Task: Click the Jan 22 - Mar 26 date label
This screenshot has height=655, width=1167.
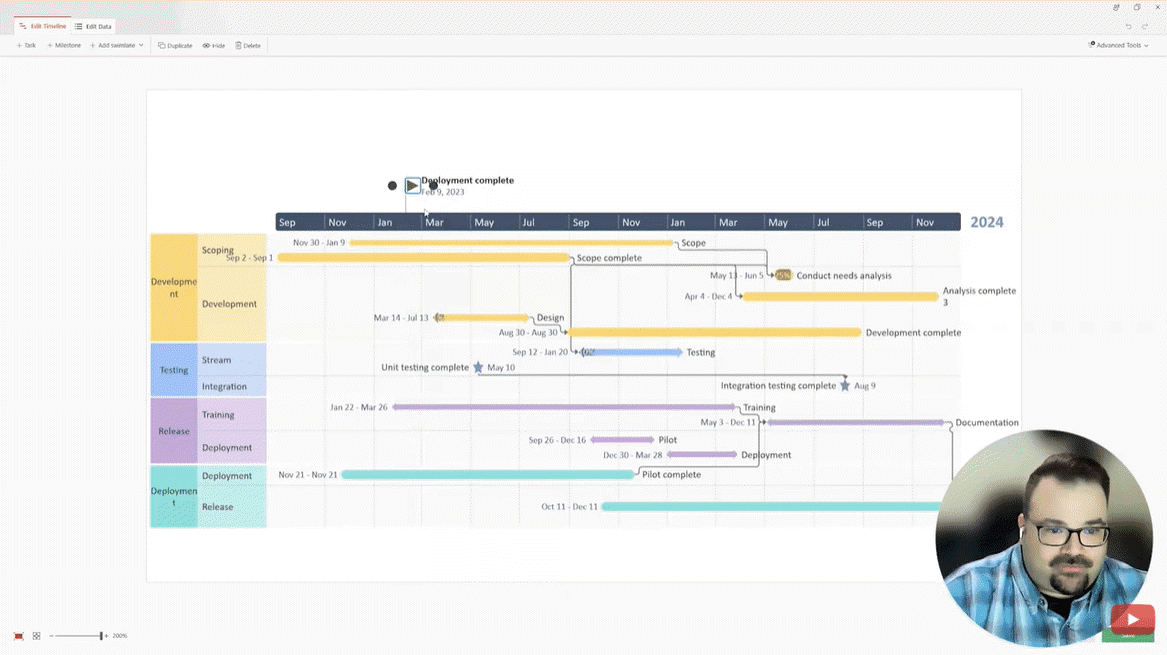Action: [359, 407]
